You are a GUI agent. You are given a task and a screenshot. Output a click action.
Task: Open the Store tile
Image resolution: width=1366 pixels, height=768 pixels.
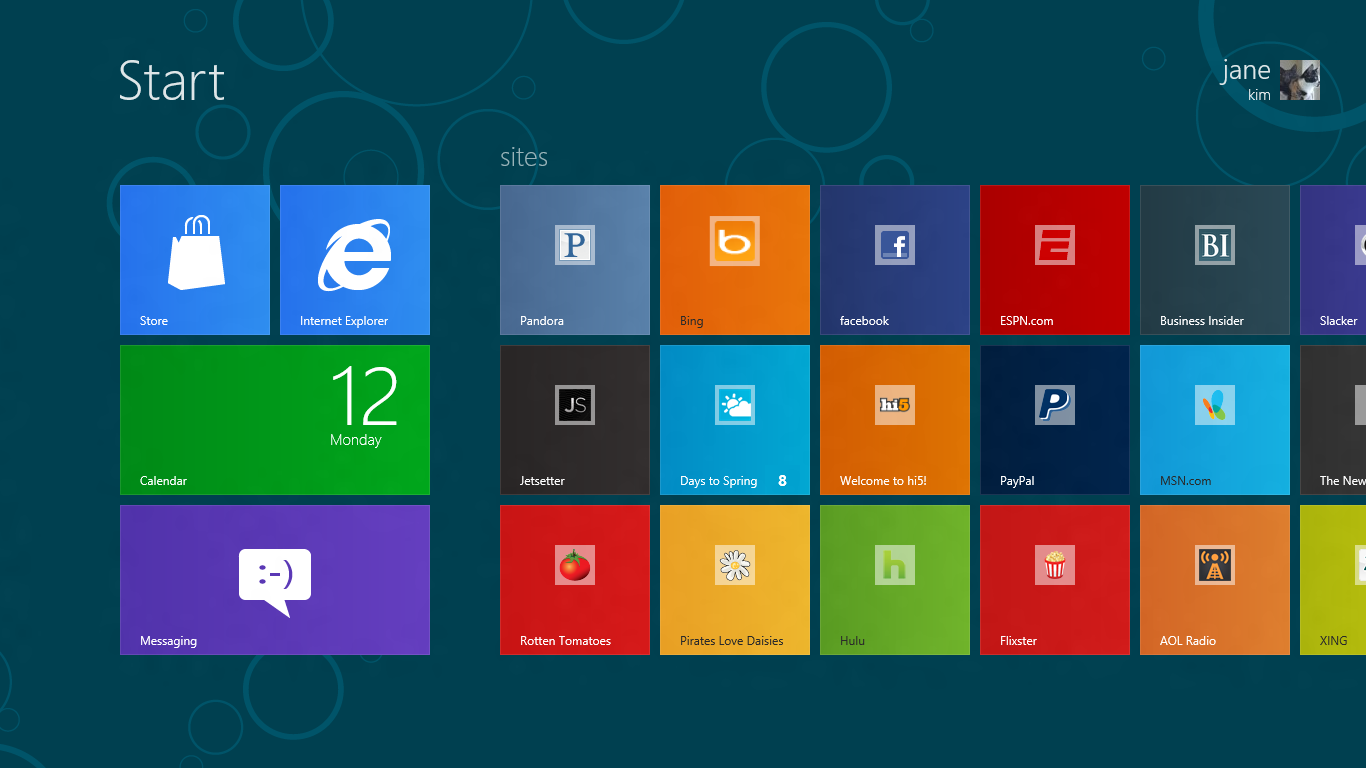click(x=195, y=260)
